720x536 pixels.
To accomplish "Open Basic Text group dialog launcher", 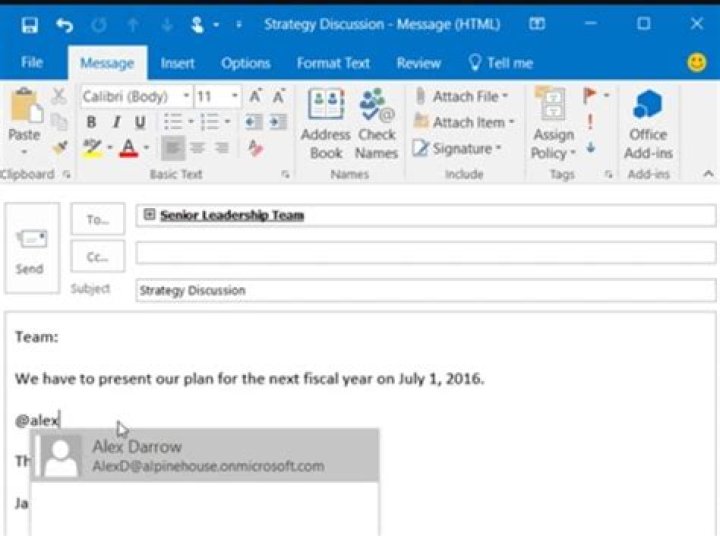I will [x=286, y=175].
